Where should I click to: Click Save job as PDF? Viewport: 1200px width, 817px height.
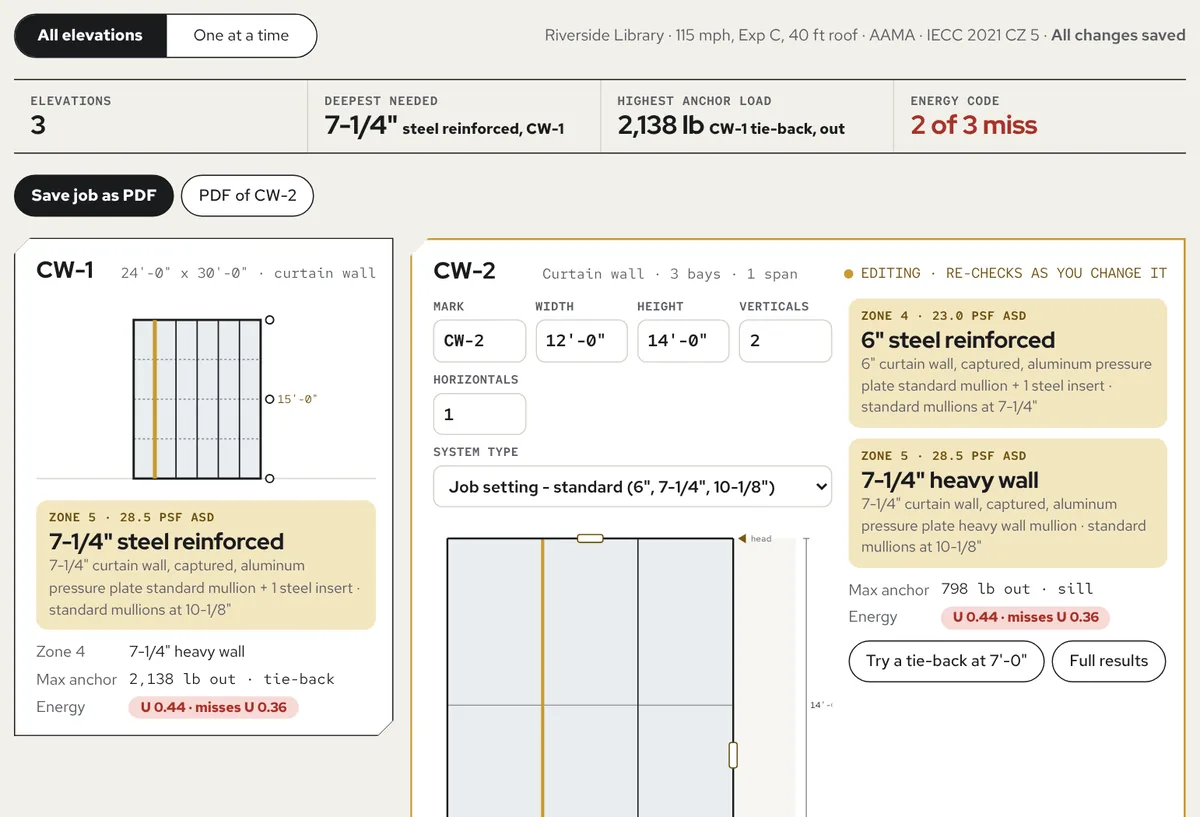coord(94,196)
